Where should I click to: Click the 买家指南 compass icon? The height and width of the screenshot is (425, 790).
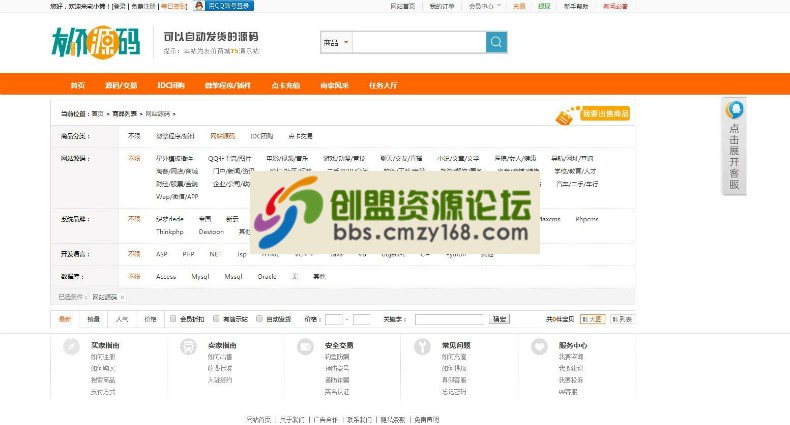(72, 347)
